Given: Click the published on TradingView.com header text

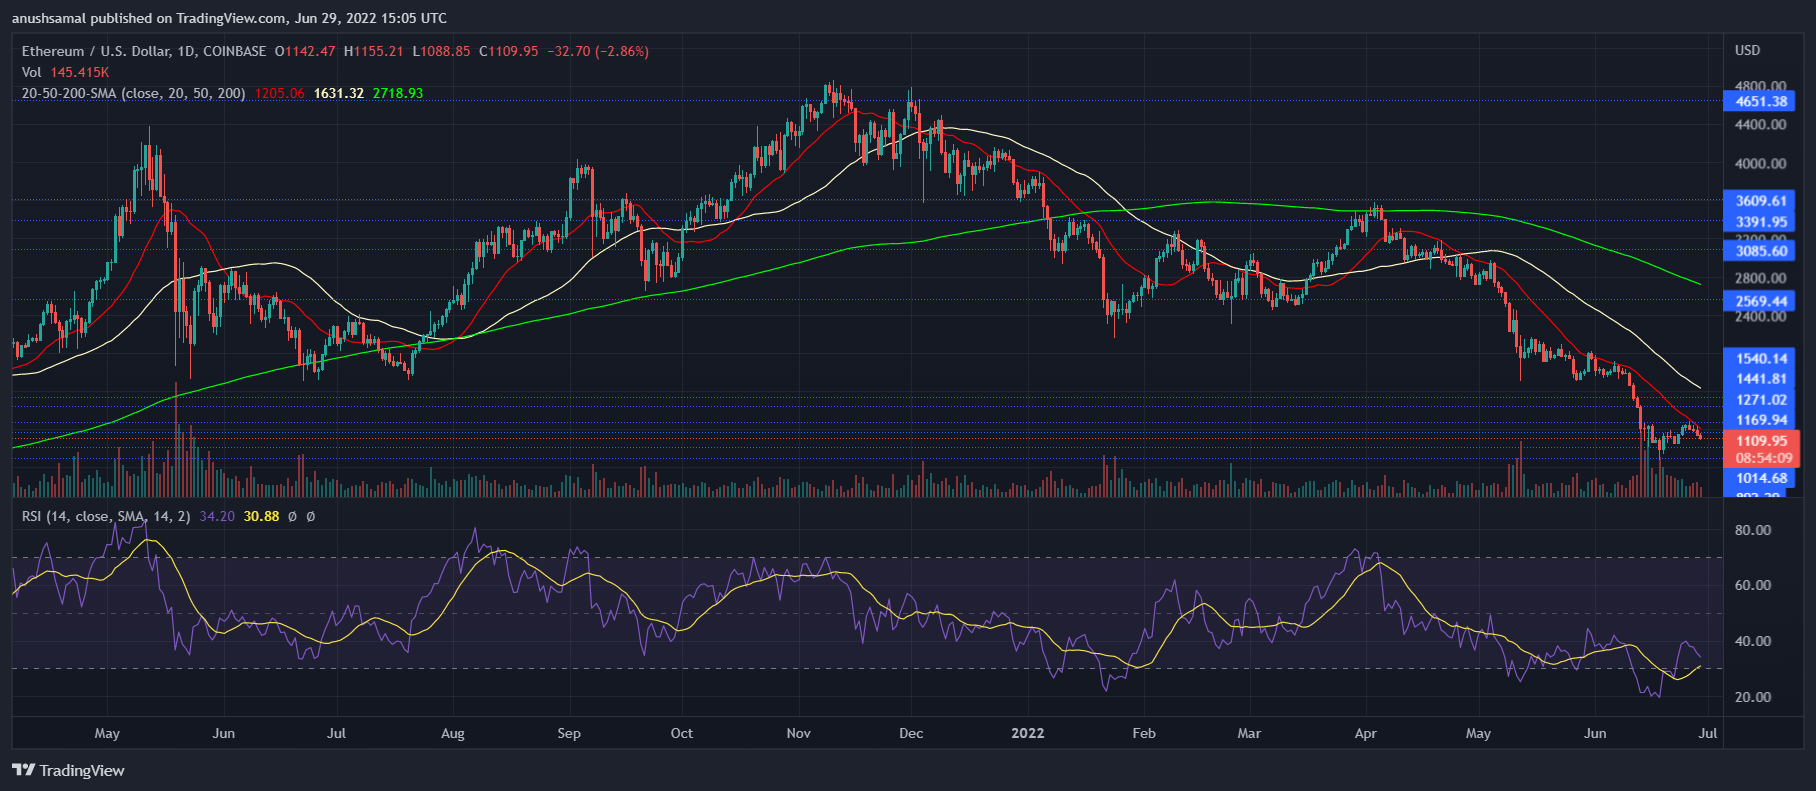Looking at the screenshot, I should pos(186,18).
